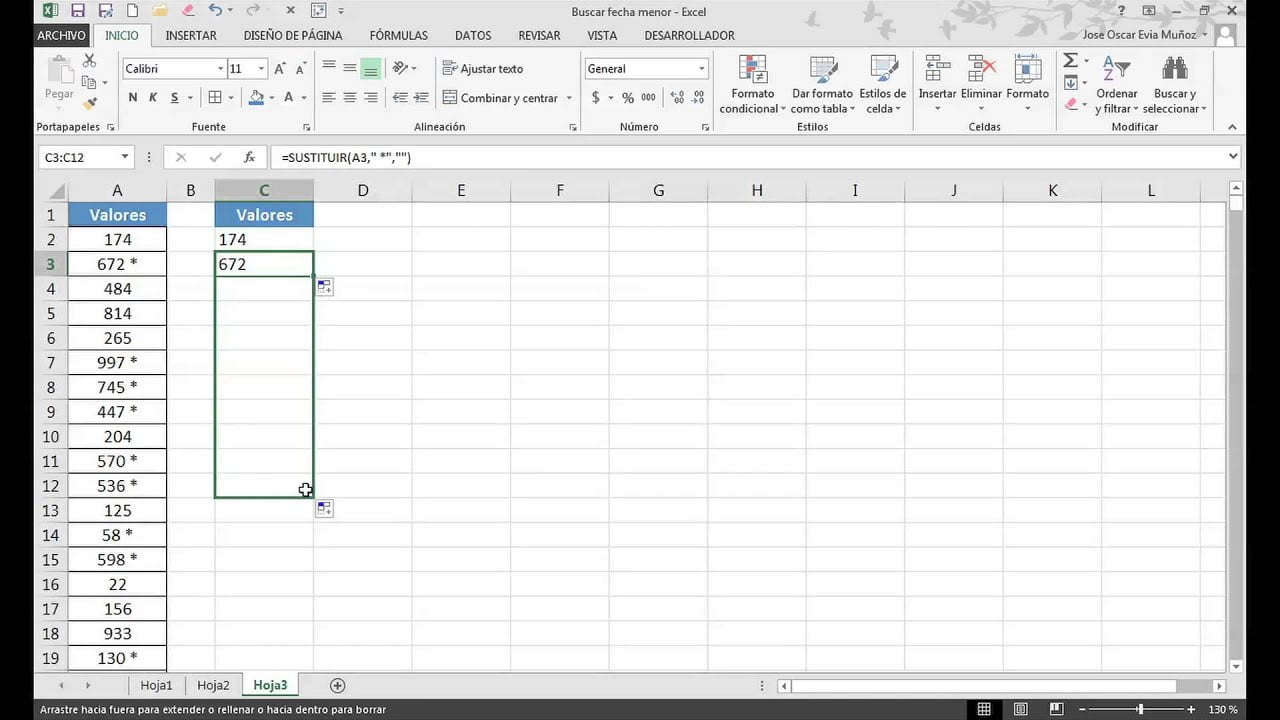Add a new sheet with the plus icon
Viewport: 1280px width, 720px height.
pyautogui.click(x=338, y=685)
